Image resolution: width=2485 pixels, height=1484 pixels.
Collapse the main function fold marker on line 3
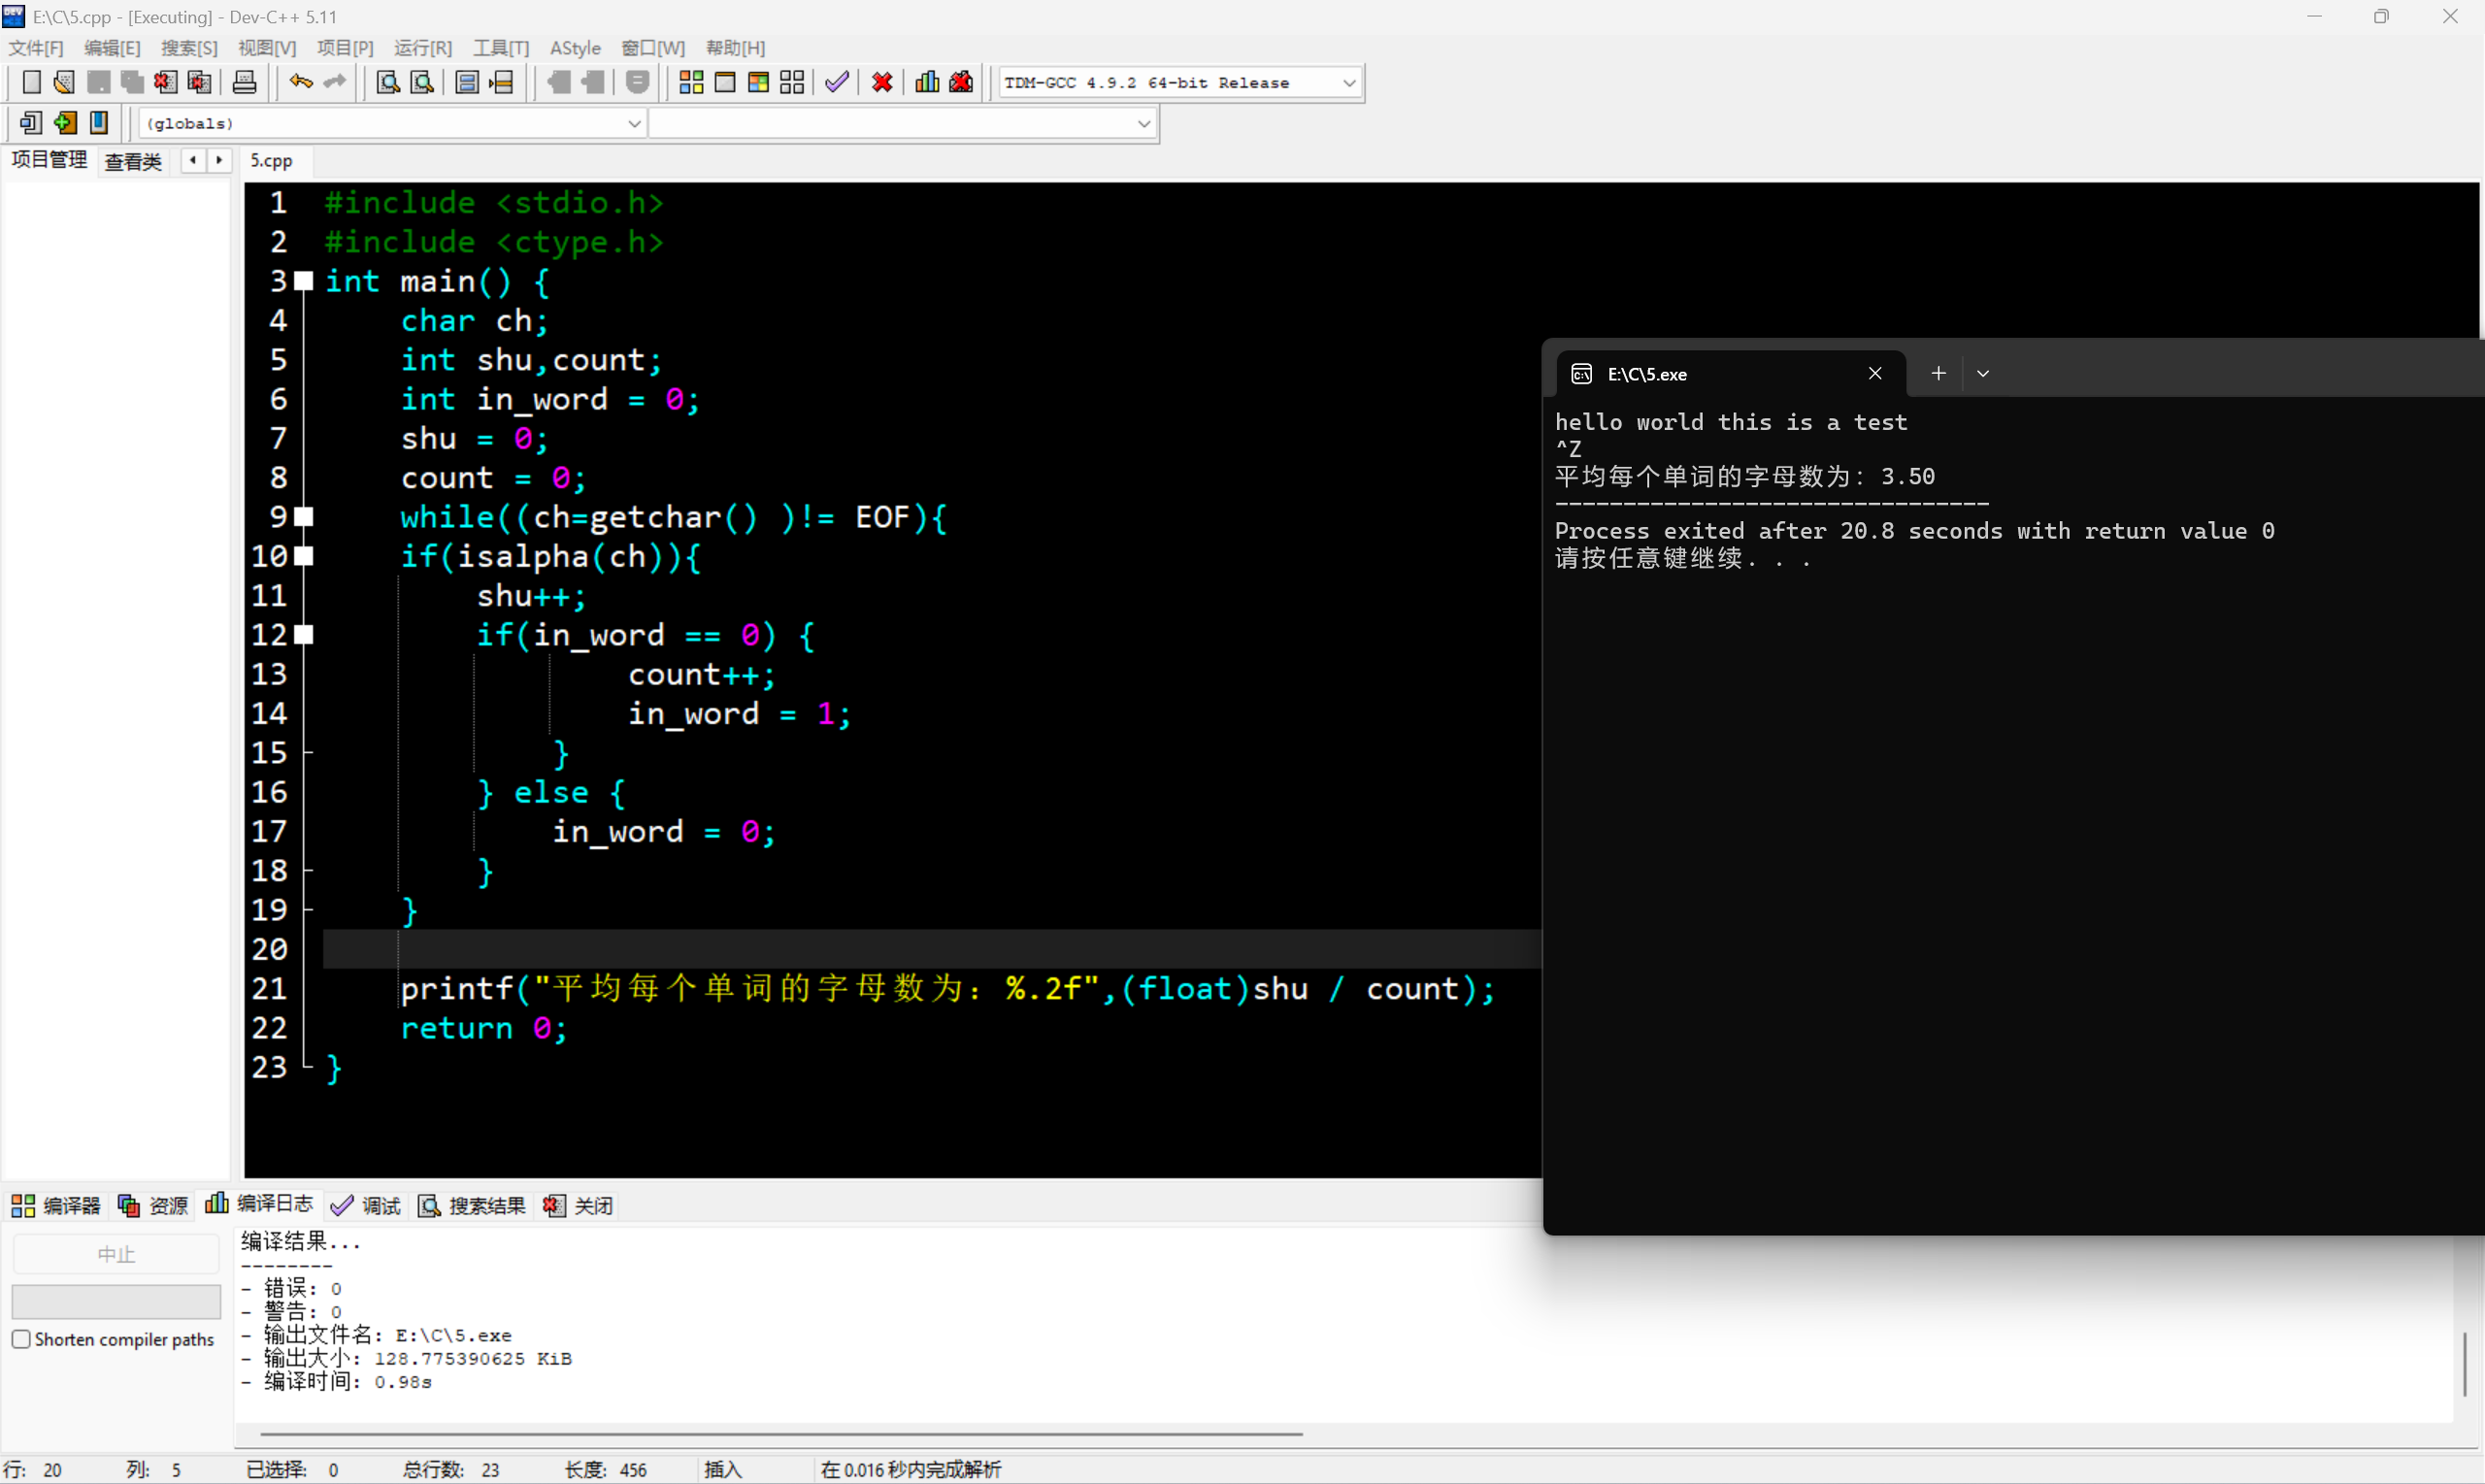(x=304, y=281)
